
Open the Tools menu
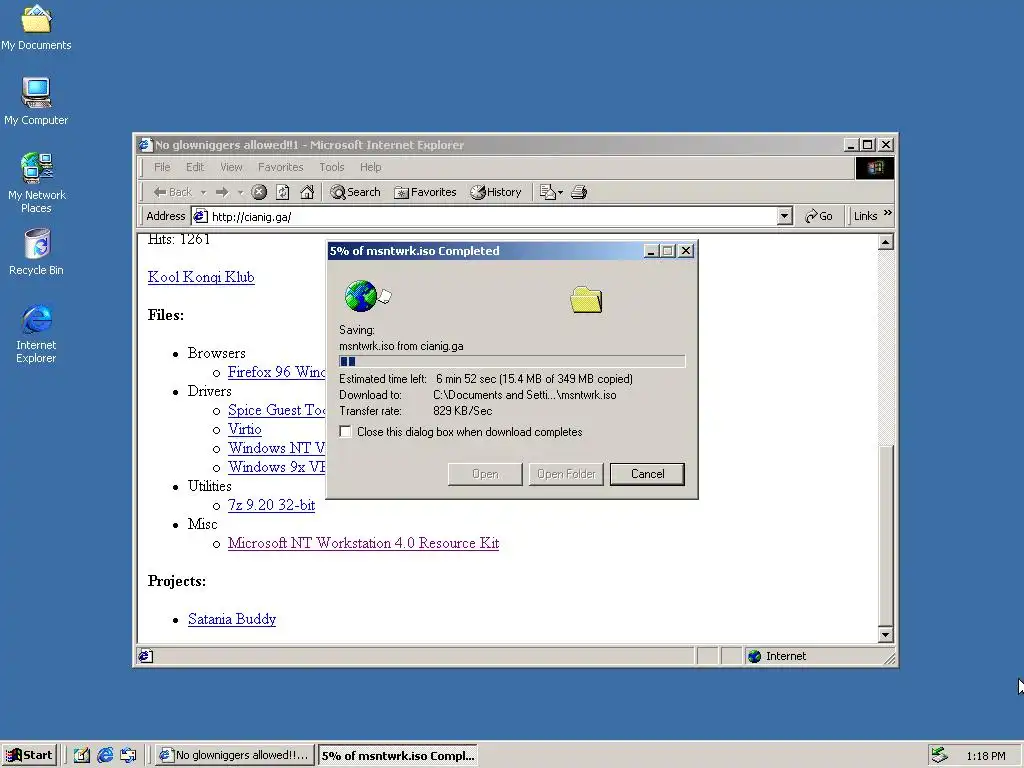pos(332,167)
